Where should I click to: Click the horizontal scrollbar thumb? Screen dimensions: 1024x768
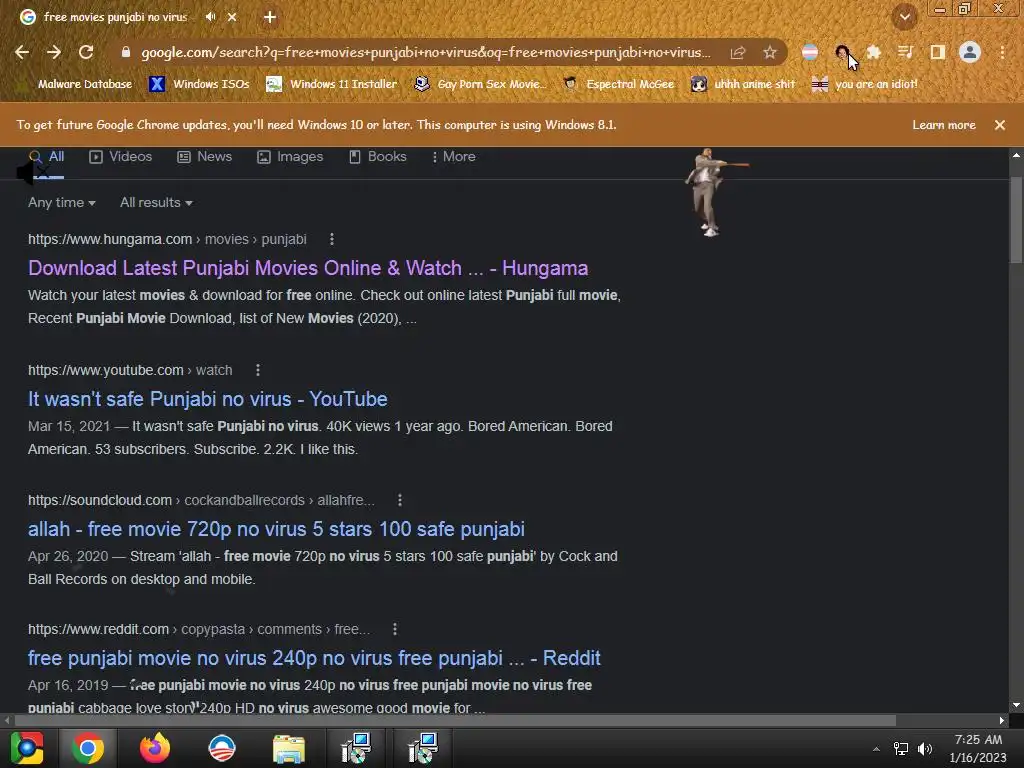[x=455, y=720]
